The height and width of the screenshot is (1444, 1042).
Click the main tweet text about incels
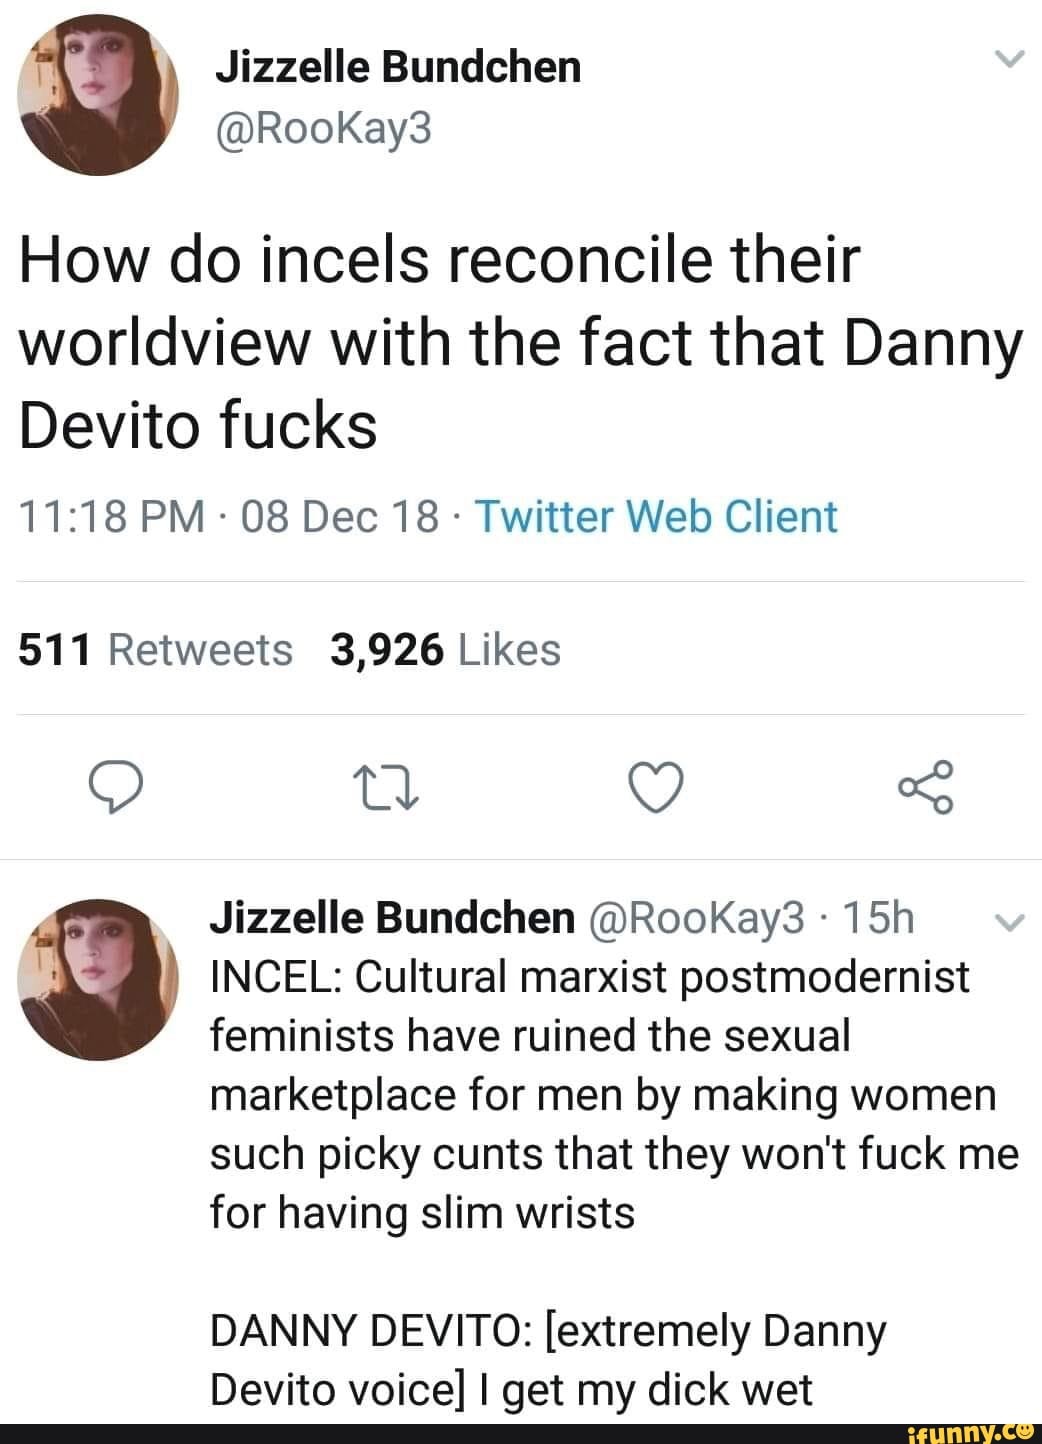click(x=520, y=343)
